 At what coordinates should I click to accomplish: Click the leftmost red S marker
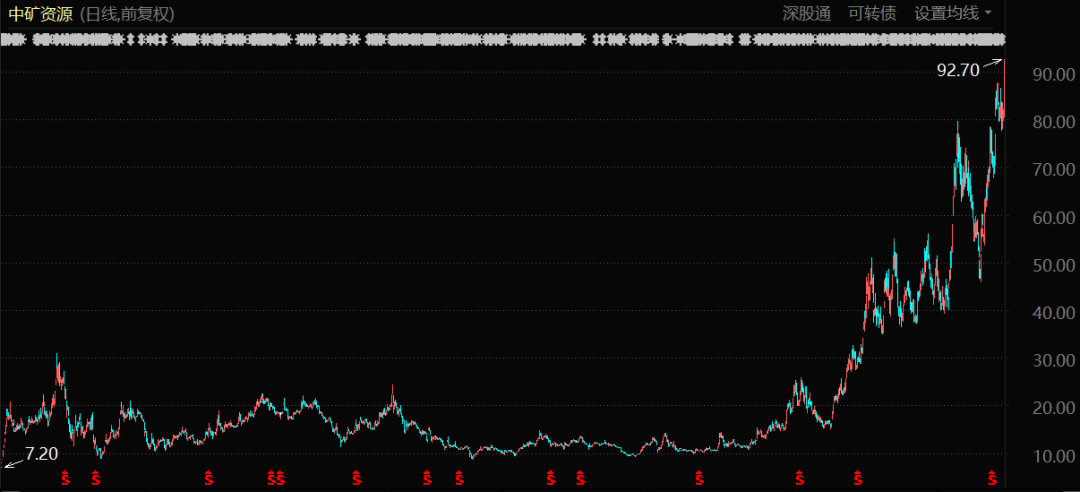click(x=66, y=478)
